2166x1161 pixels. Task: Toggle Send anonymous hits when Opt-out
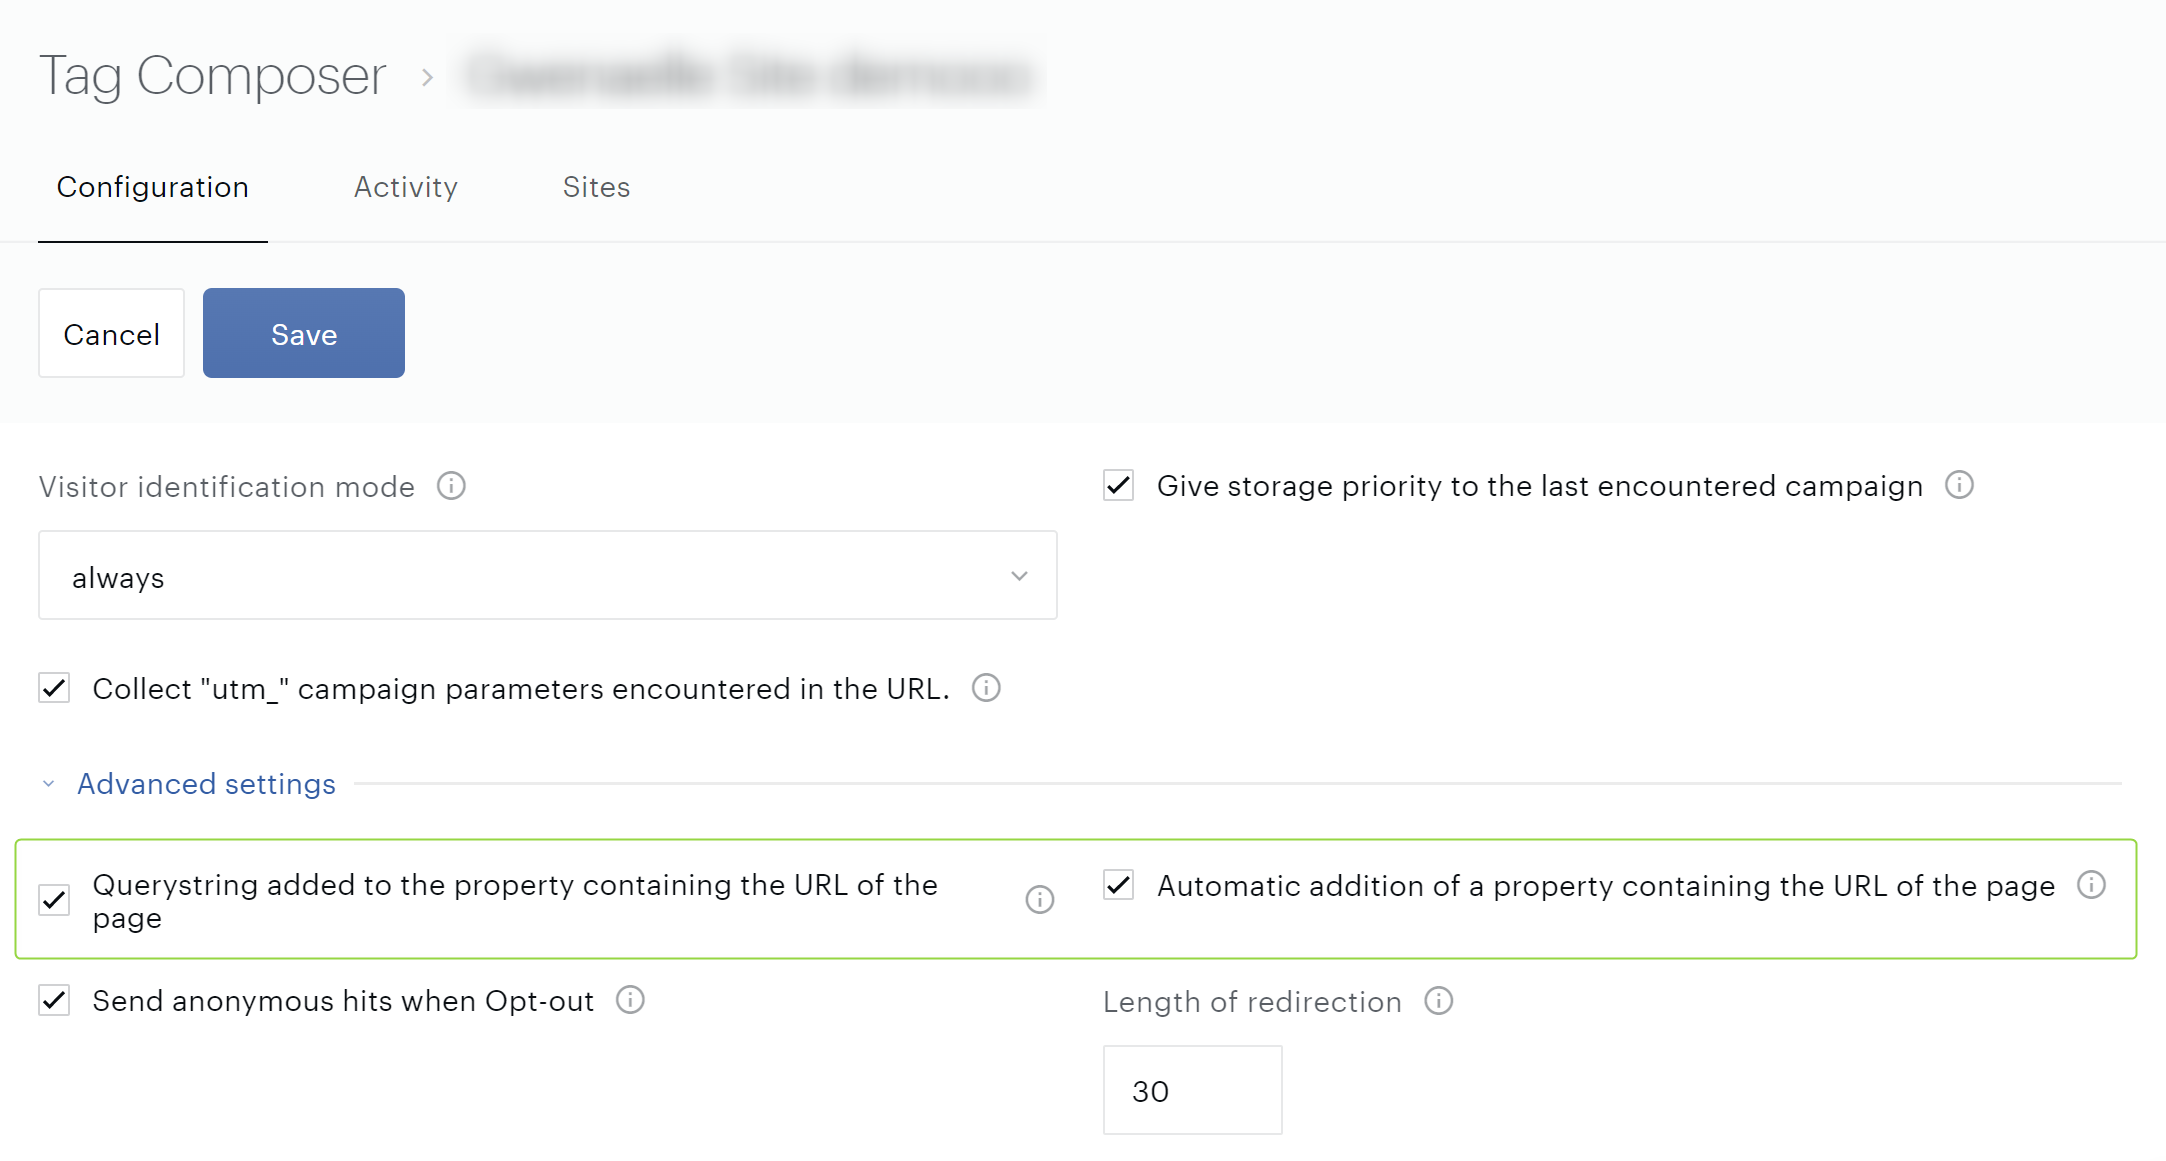(54, 1000)
